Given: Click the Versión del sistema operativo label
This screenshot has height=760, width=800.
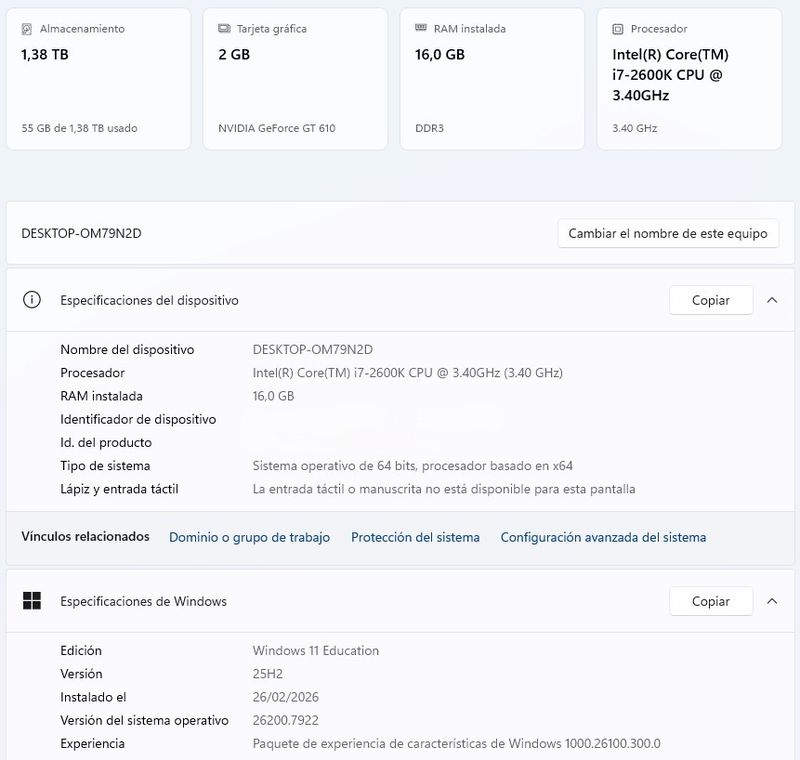Looking at the screenshot, I should point(144,720).
